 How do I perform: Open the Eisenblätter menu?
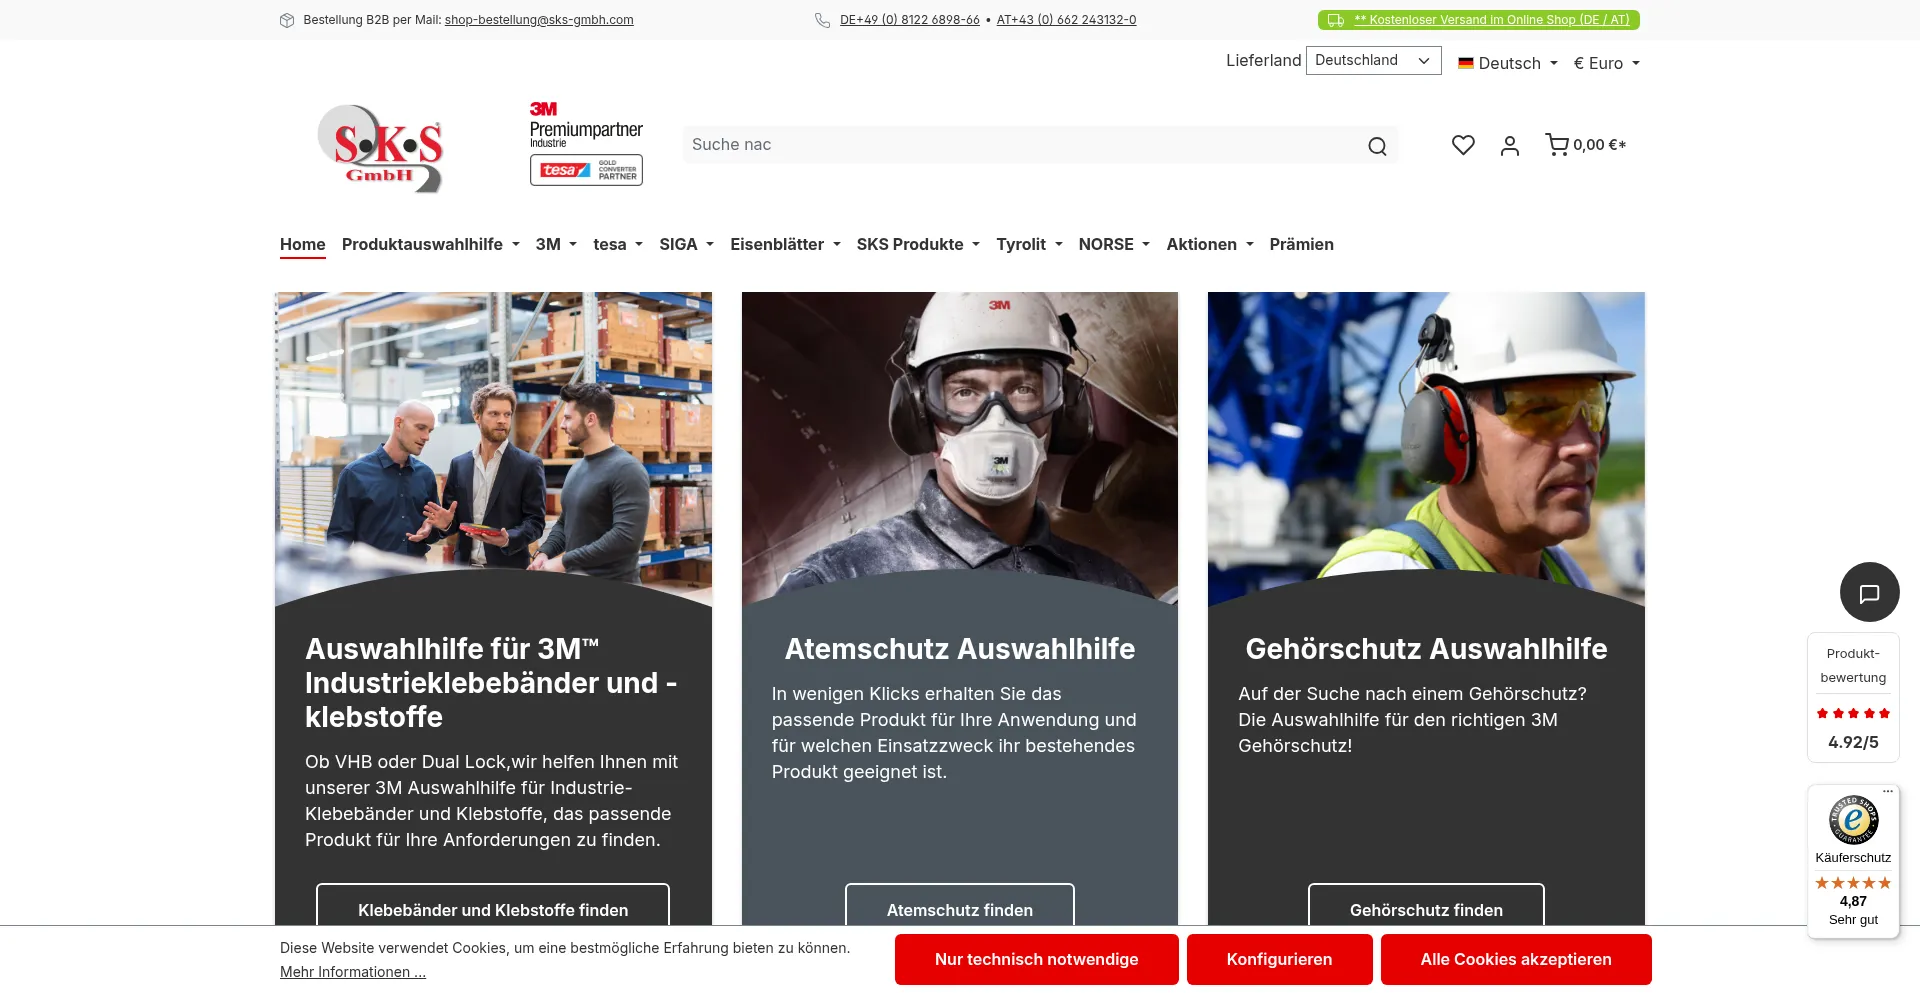tap(785, 244)
